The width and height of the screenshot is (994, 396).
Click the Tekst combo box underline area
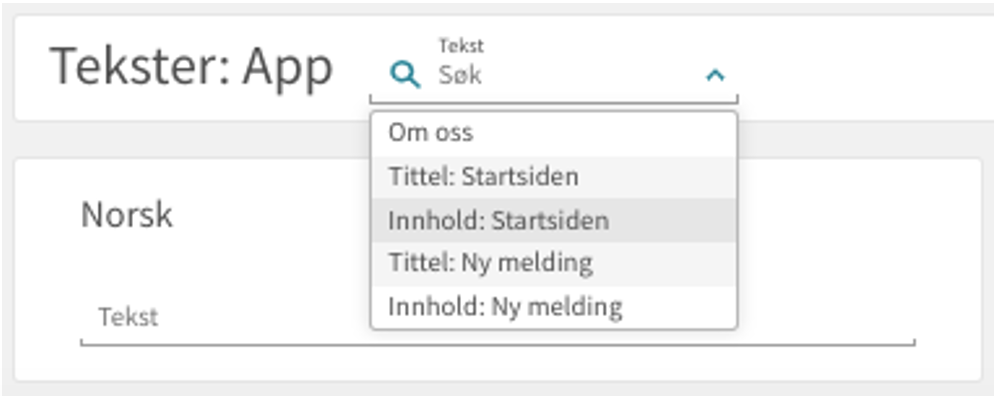coord(554,99)
